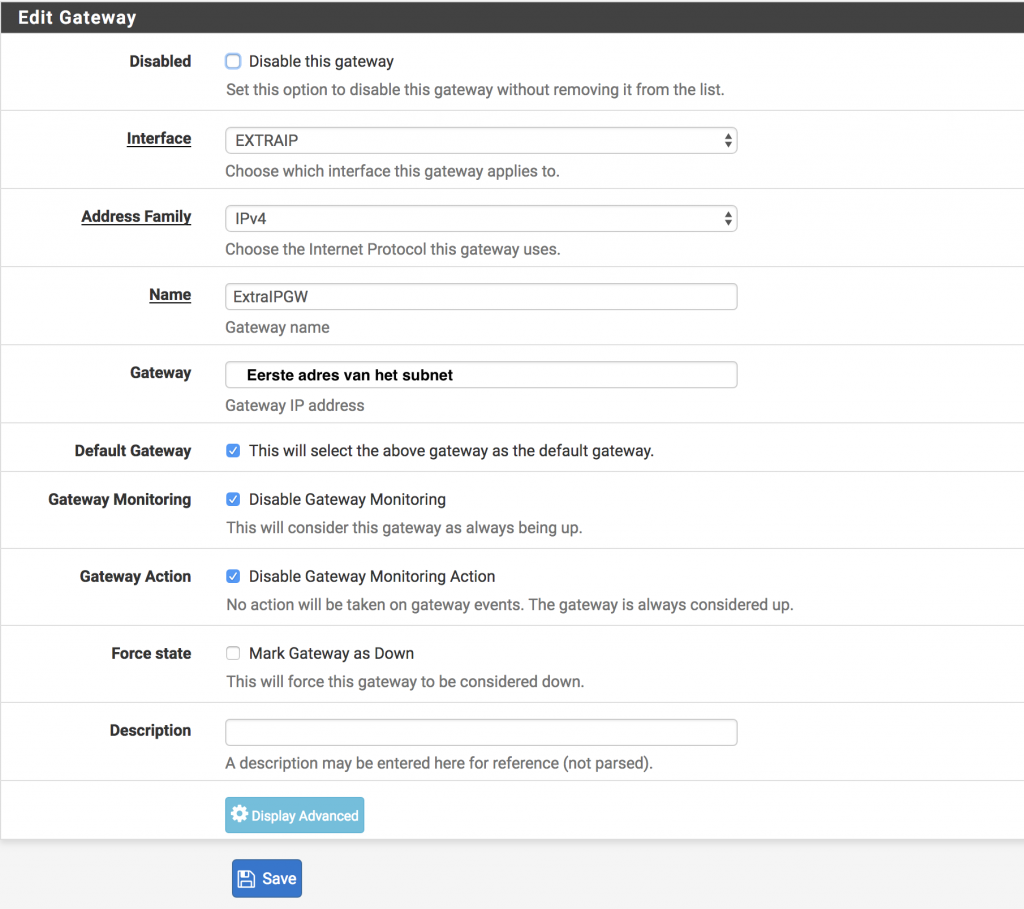Viewport: 1024px width, 909px height.
Task: Save the gateway settings
Action: click(x=266, y=878)
